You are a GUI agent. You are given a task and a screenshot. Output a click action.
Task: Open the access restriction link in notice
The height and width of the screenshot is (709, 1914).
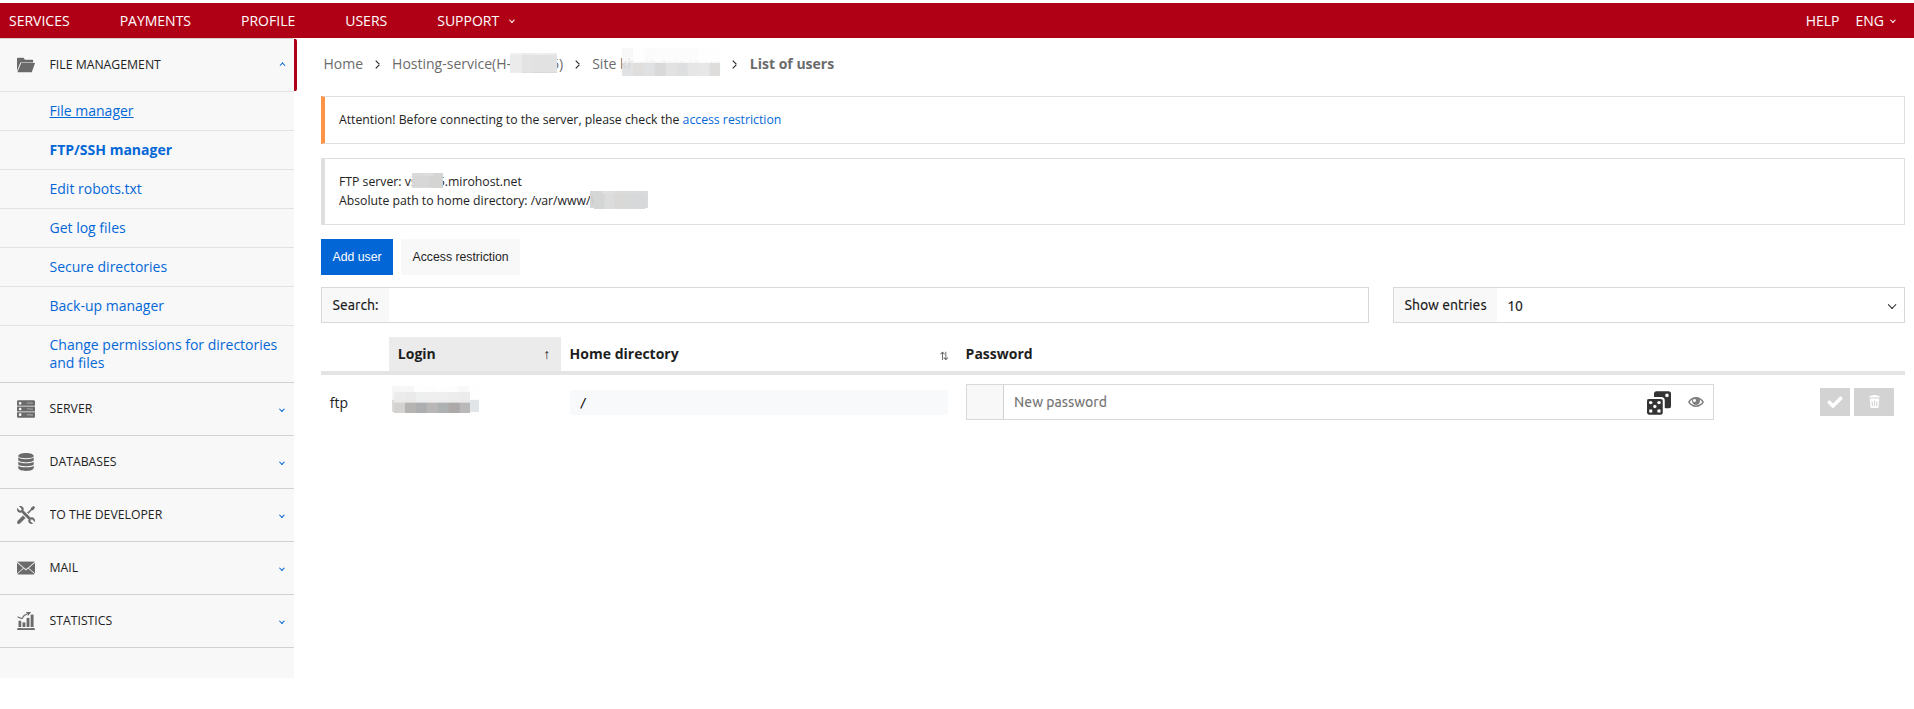pos(731,120)
